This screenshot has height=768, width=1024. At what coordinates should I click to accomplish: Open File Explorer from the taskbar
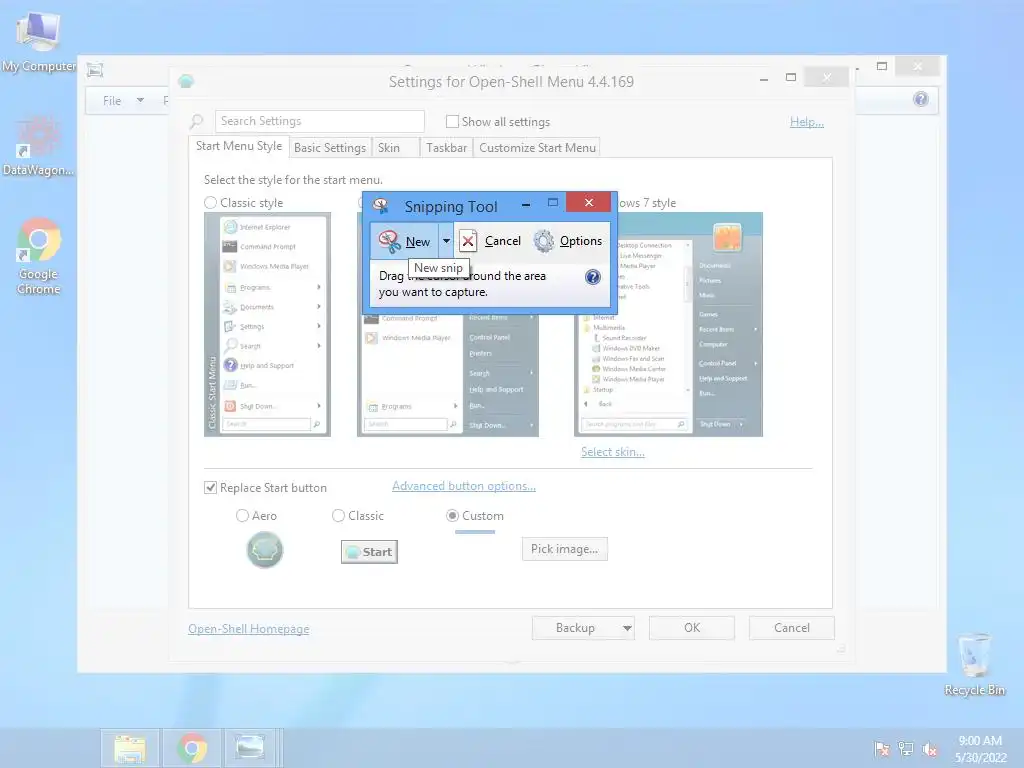pyautogui.click(x=130, y=748)
